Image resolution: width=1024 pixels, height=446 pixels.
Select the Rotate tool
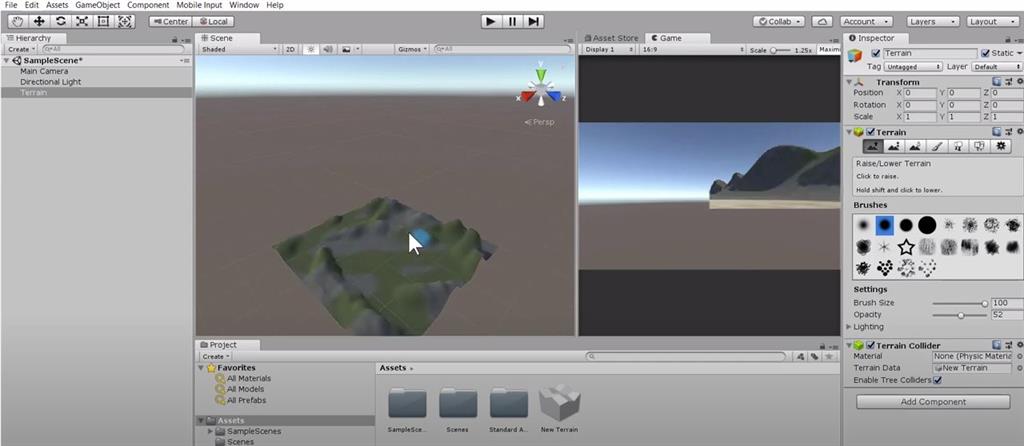(60, 22)
